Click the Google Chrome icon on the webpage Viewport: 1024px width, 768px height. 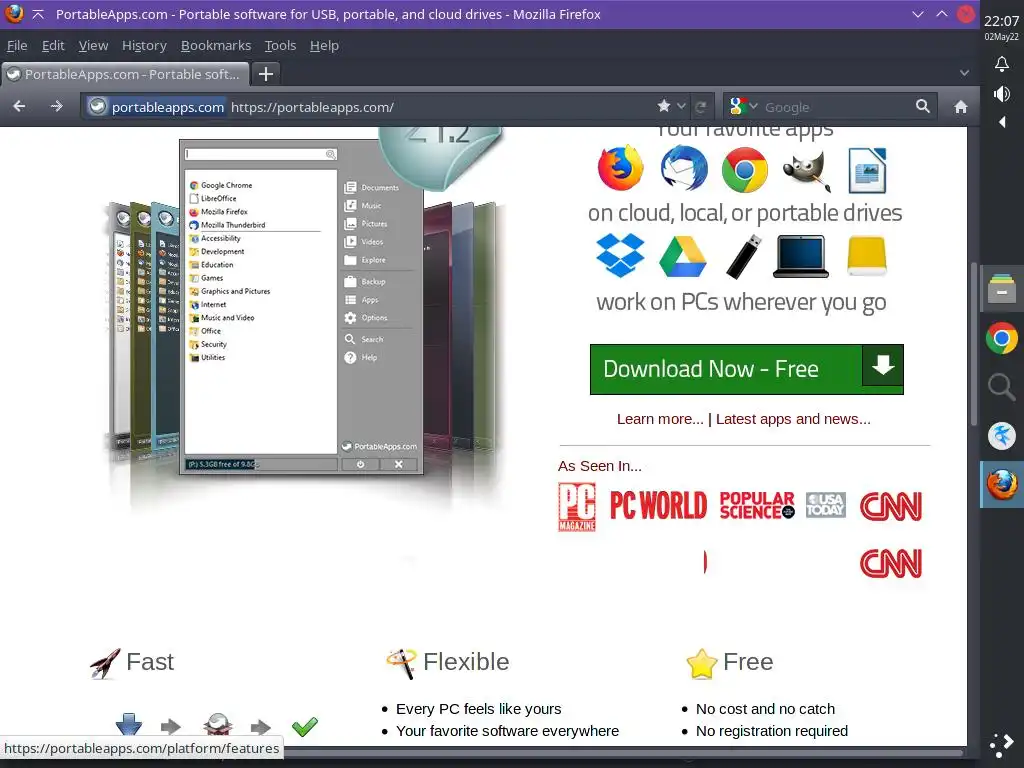tap(744, 169)
